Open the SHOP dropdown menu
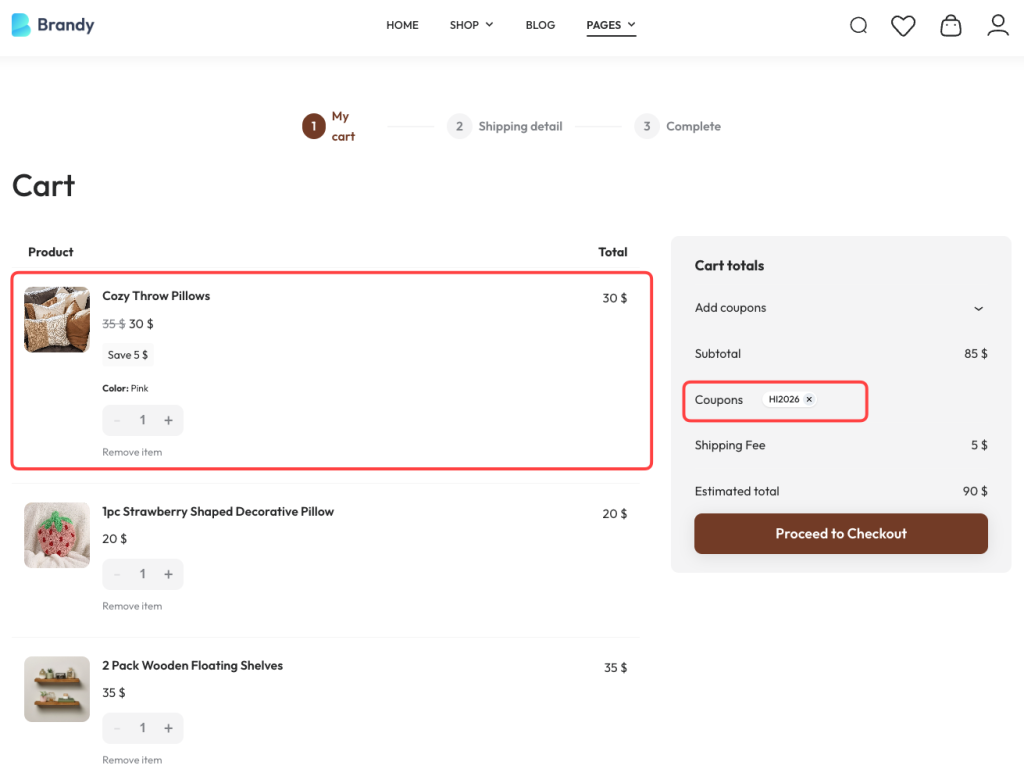1024x783 pixels. 471,25
